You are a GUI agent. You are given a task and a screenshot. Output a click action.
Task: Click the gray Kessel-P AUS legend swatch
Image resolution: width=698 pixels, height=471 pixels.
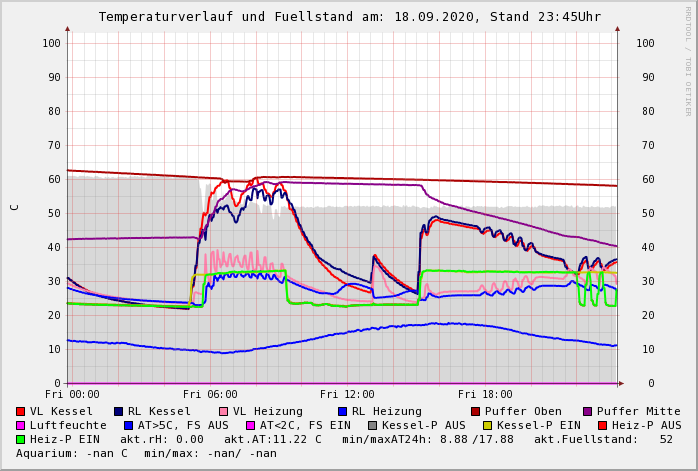tap(373, 425)
